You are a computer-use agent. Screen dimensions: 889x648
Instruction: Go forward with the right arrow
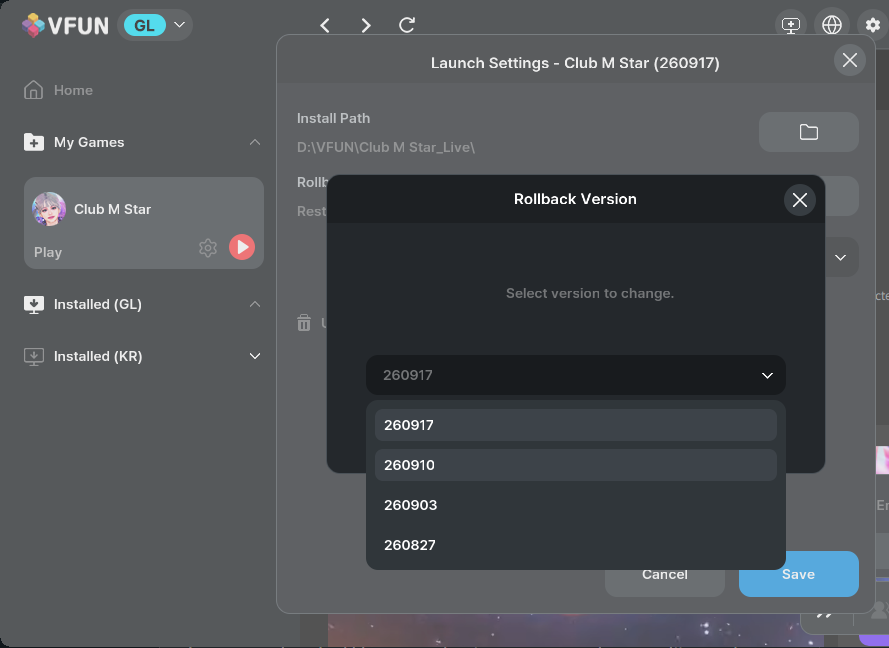tap(366, 26)
